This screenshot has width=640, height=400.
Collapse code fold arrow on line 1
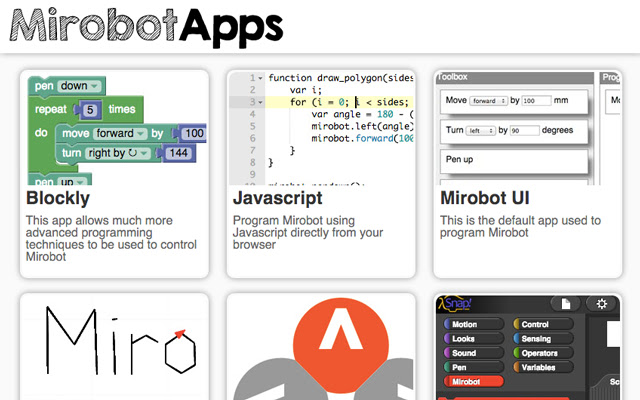coord(260,78)
